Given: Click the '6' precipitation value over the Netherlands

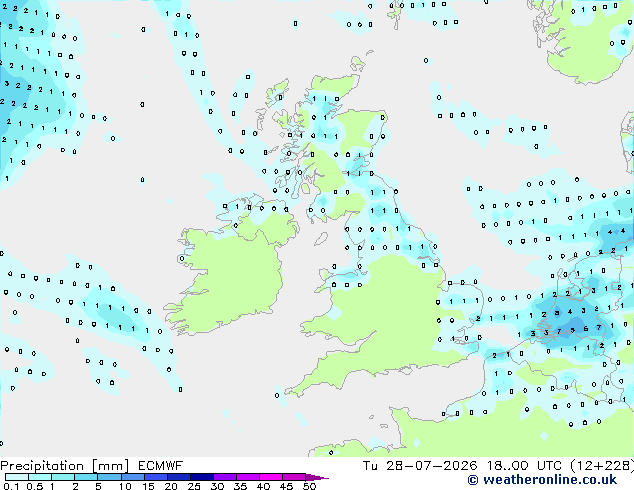Looking at the screenshot, I should [x=585, y=329].
